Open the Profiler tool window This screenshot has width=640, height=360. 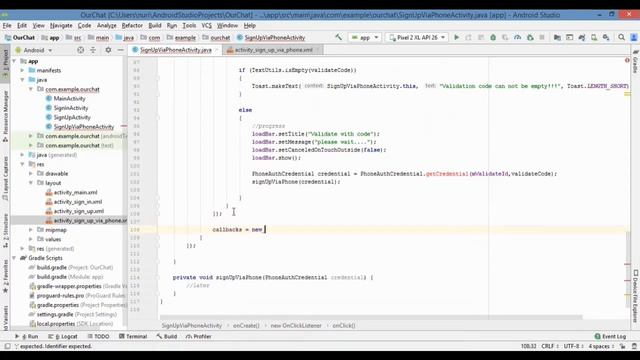pos(198,336)
